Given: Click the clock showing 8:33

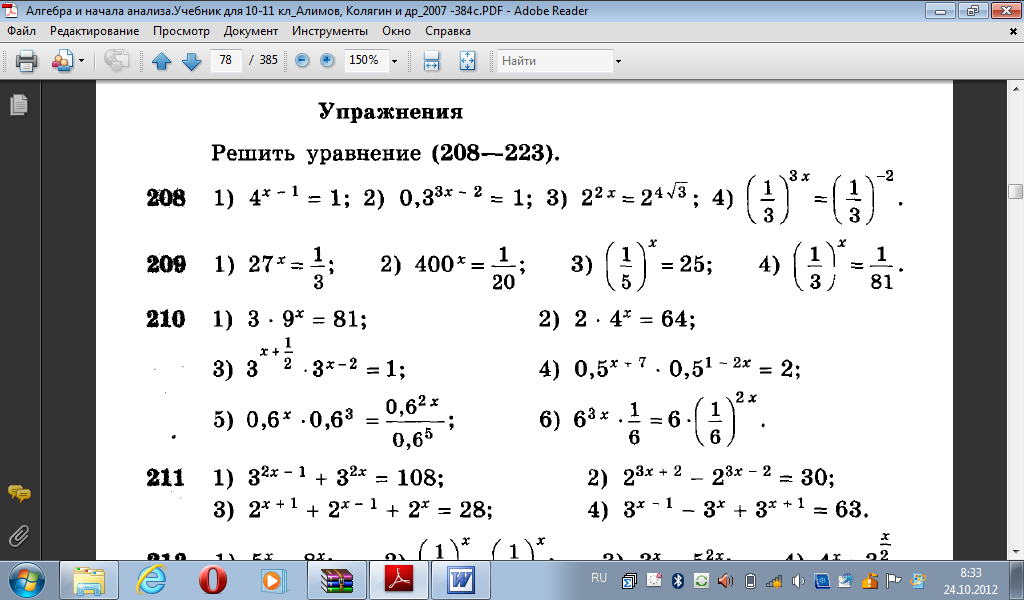Looking at the screenshot, I should tap(970, 573).
